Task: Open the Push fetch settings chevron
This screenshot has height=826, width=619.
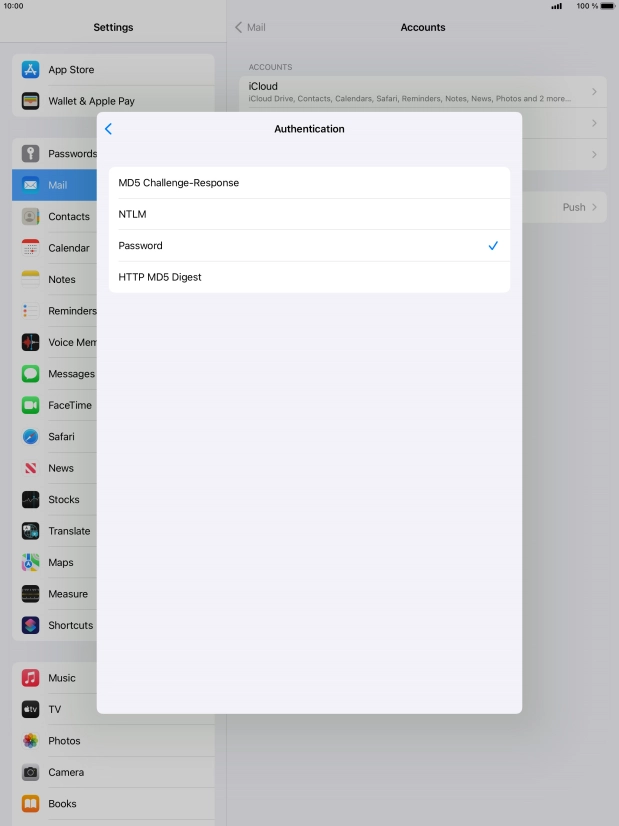Action: (x=594, y=207)
